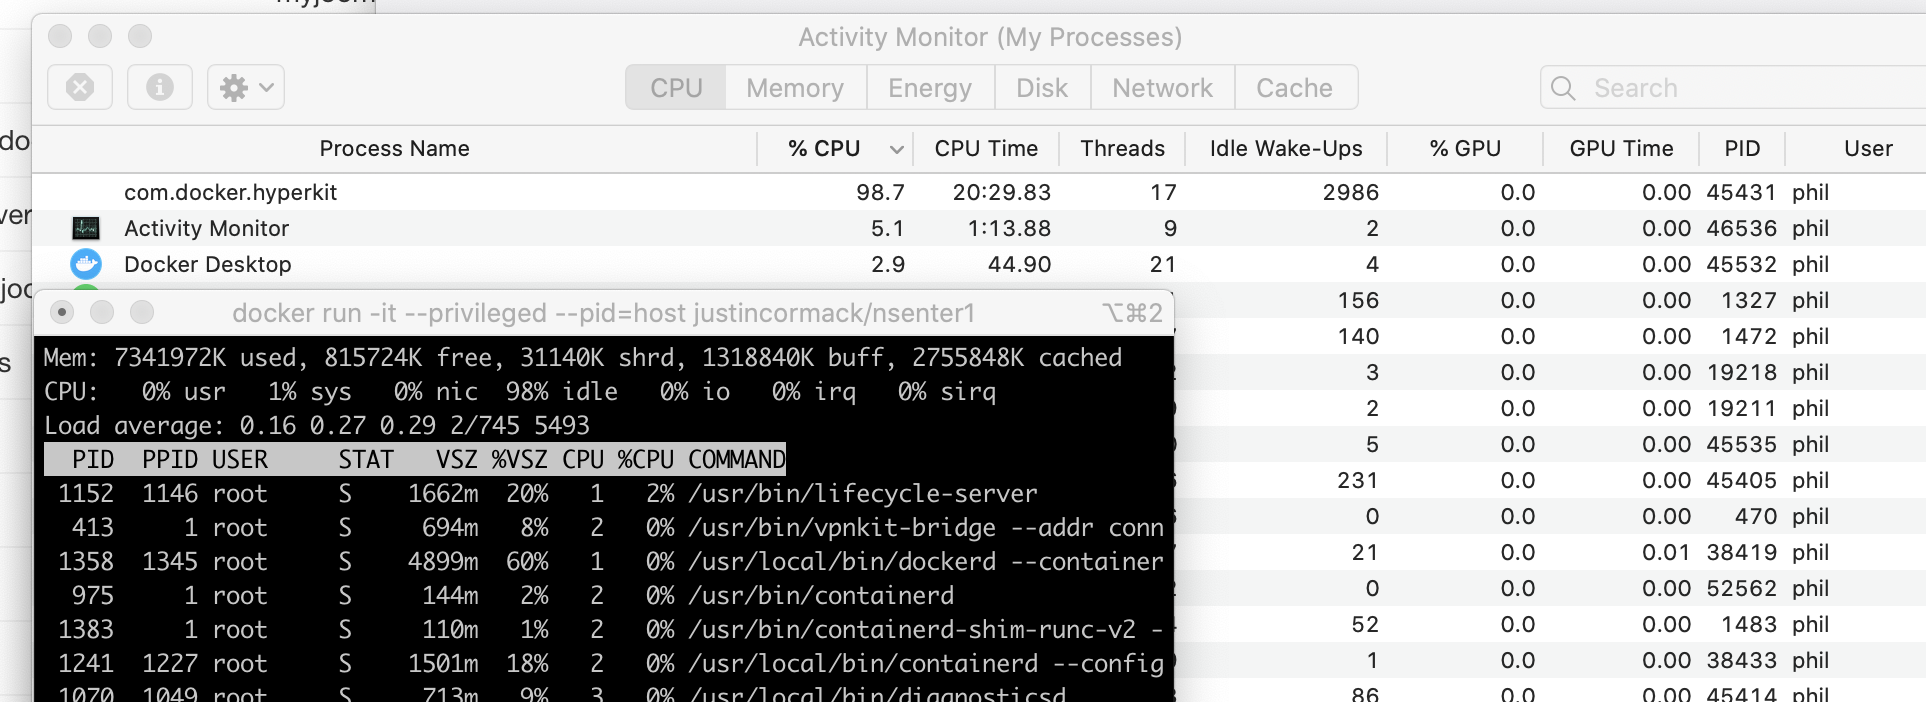1926x702 pixels.
Task: Click the Load average line in terminal
Action: pyautogui.click(x=317, y=425)
